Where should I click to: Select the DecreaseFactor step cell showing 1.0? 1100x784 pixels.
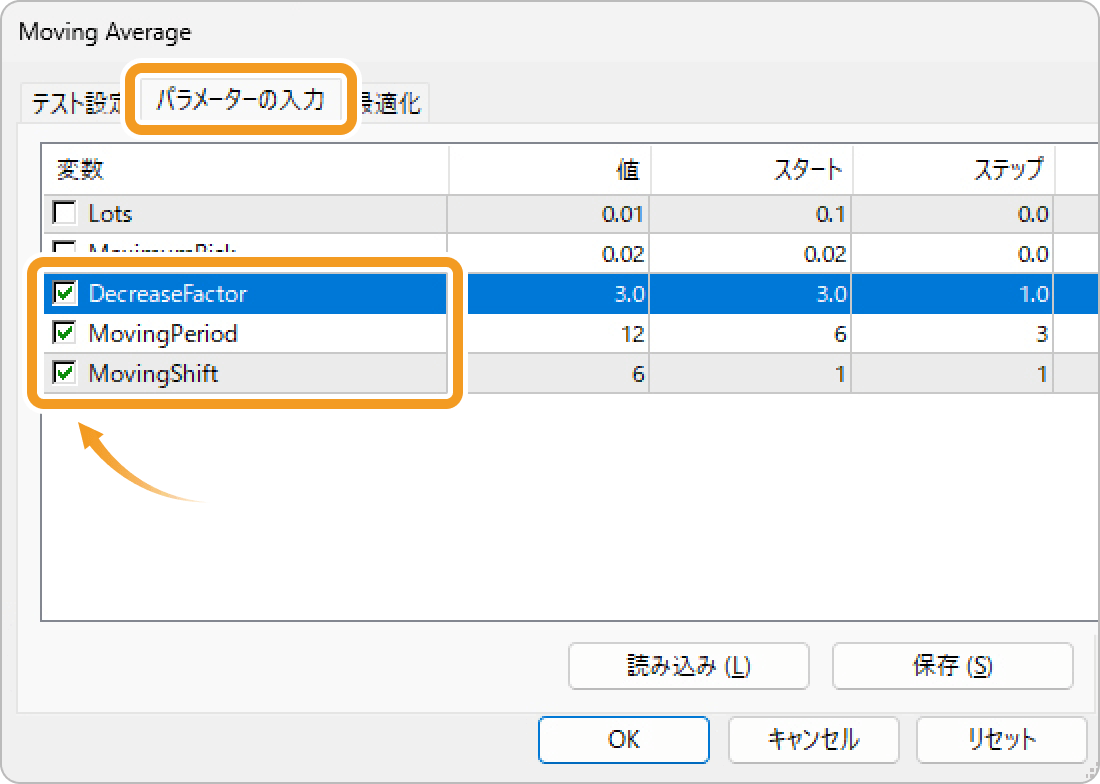(954, 294)
